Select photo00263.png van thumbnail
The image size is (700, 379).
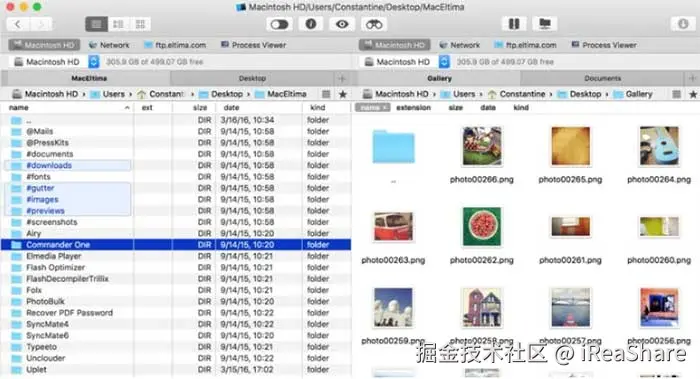[x=393, y=226]
